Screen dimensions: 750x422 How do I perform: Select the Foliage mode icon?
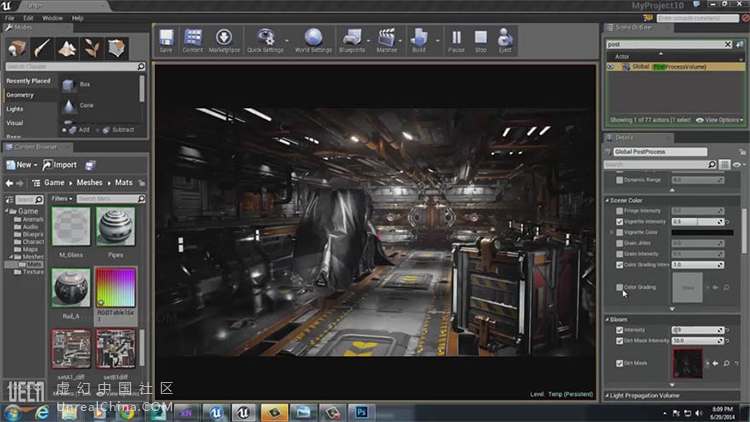(92, 49)
